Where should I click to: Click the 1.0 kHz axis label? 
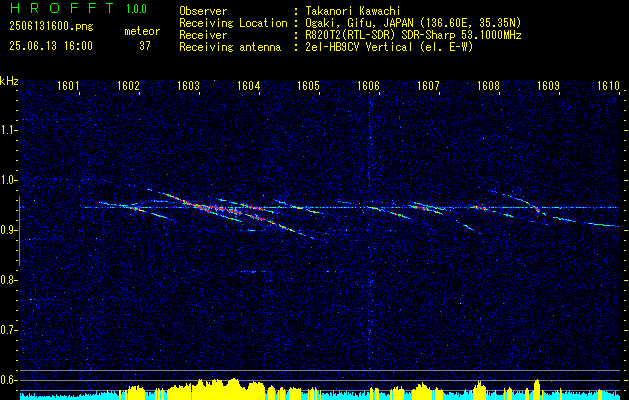tap(7, 180)
